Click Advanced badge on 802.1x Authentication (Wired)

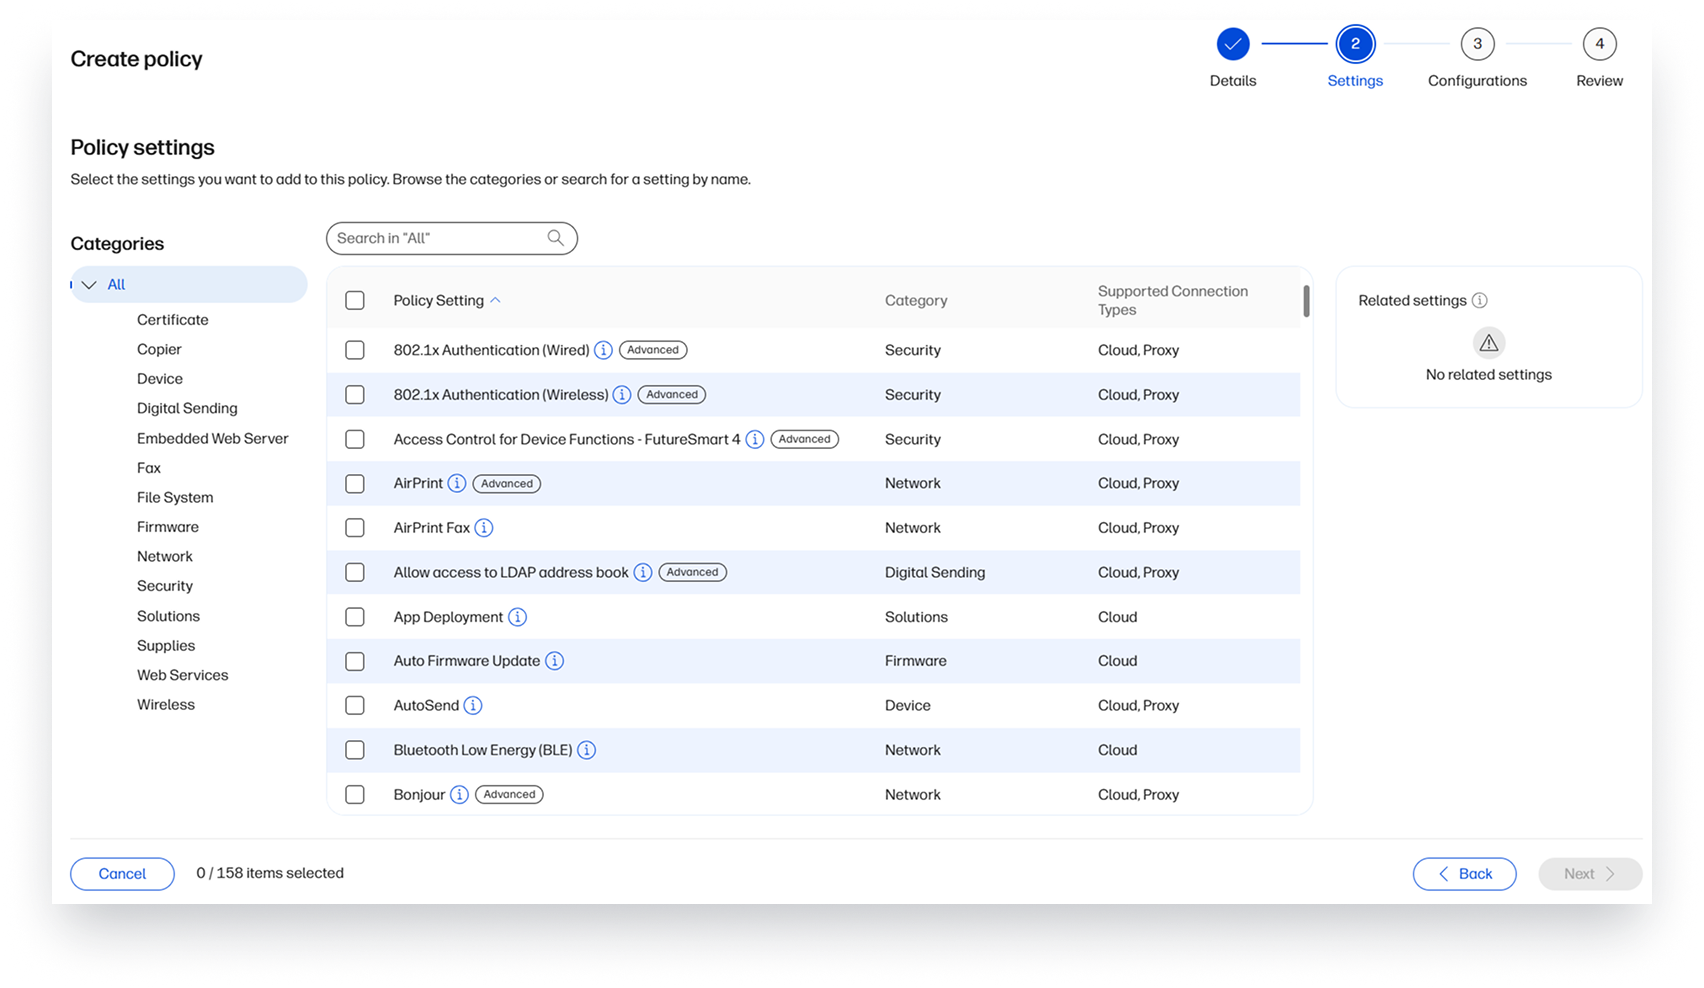[653, 350]
